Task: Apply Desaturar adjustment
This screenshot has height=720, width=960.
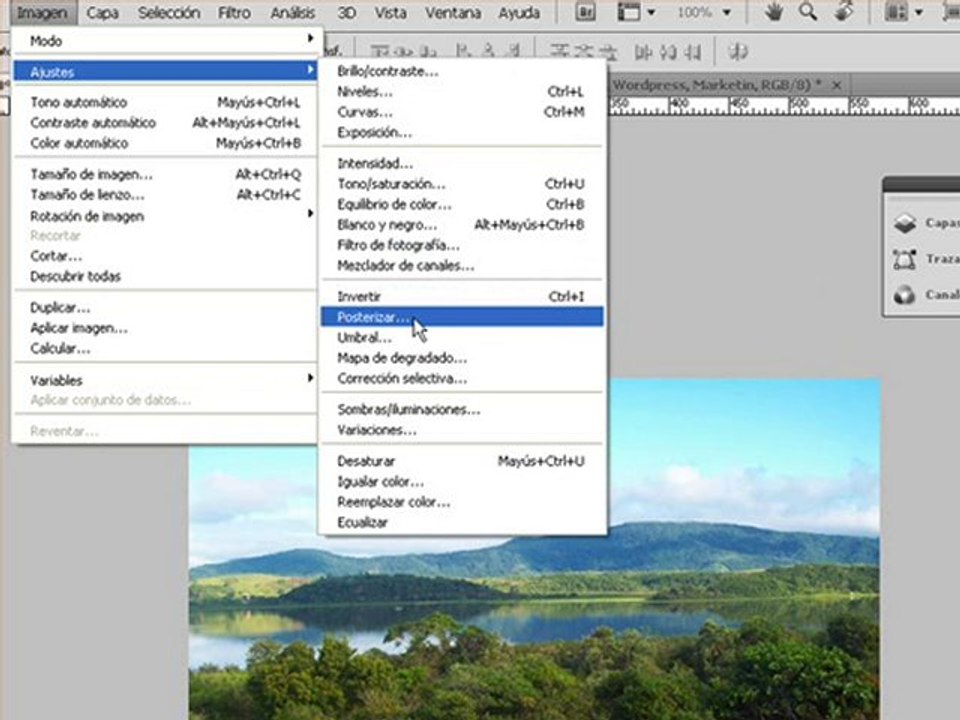Action: click(x=462, y=461)
